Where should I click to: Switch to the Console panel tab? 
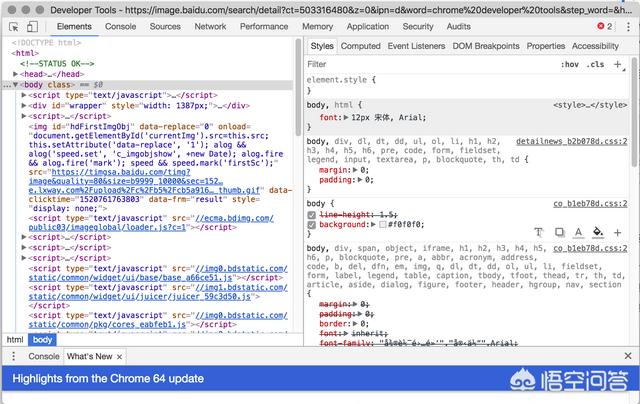[120, 27]
